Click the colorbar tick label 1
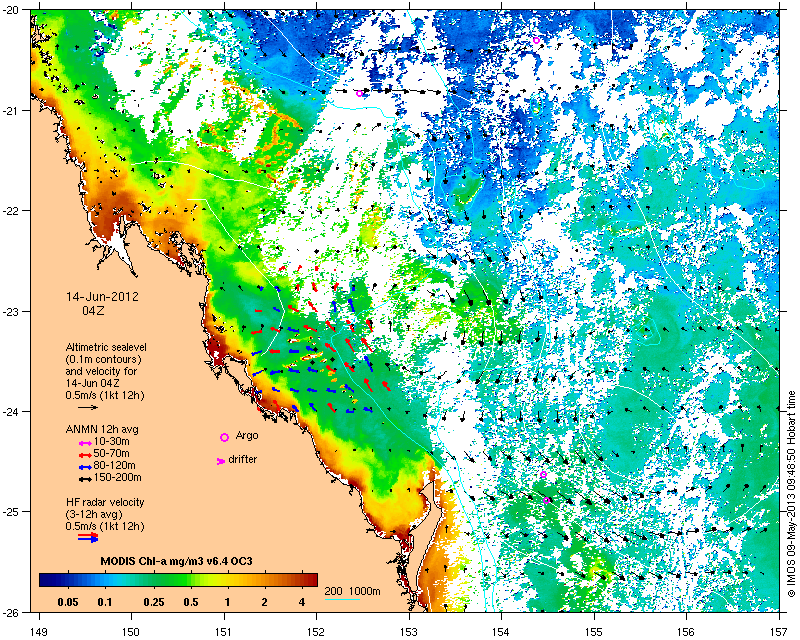Image resolution: width=800 pixels, height=640 pixels. (x=227, y=602)
